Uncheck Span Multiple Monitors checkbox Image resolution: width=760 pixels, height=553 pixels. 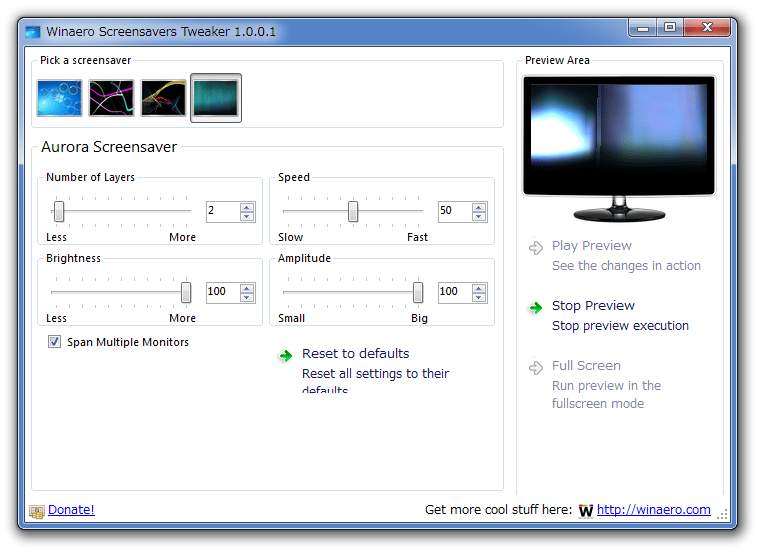click(x=54, y=342)
